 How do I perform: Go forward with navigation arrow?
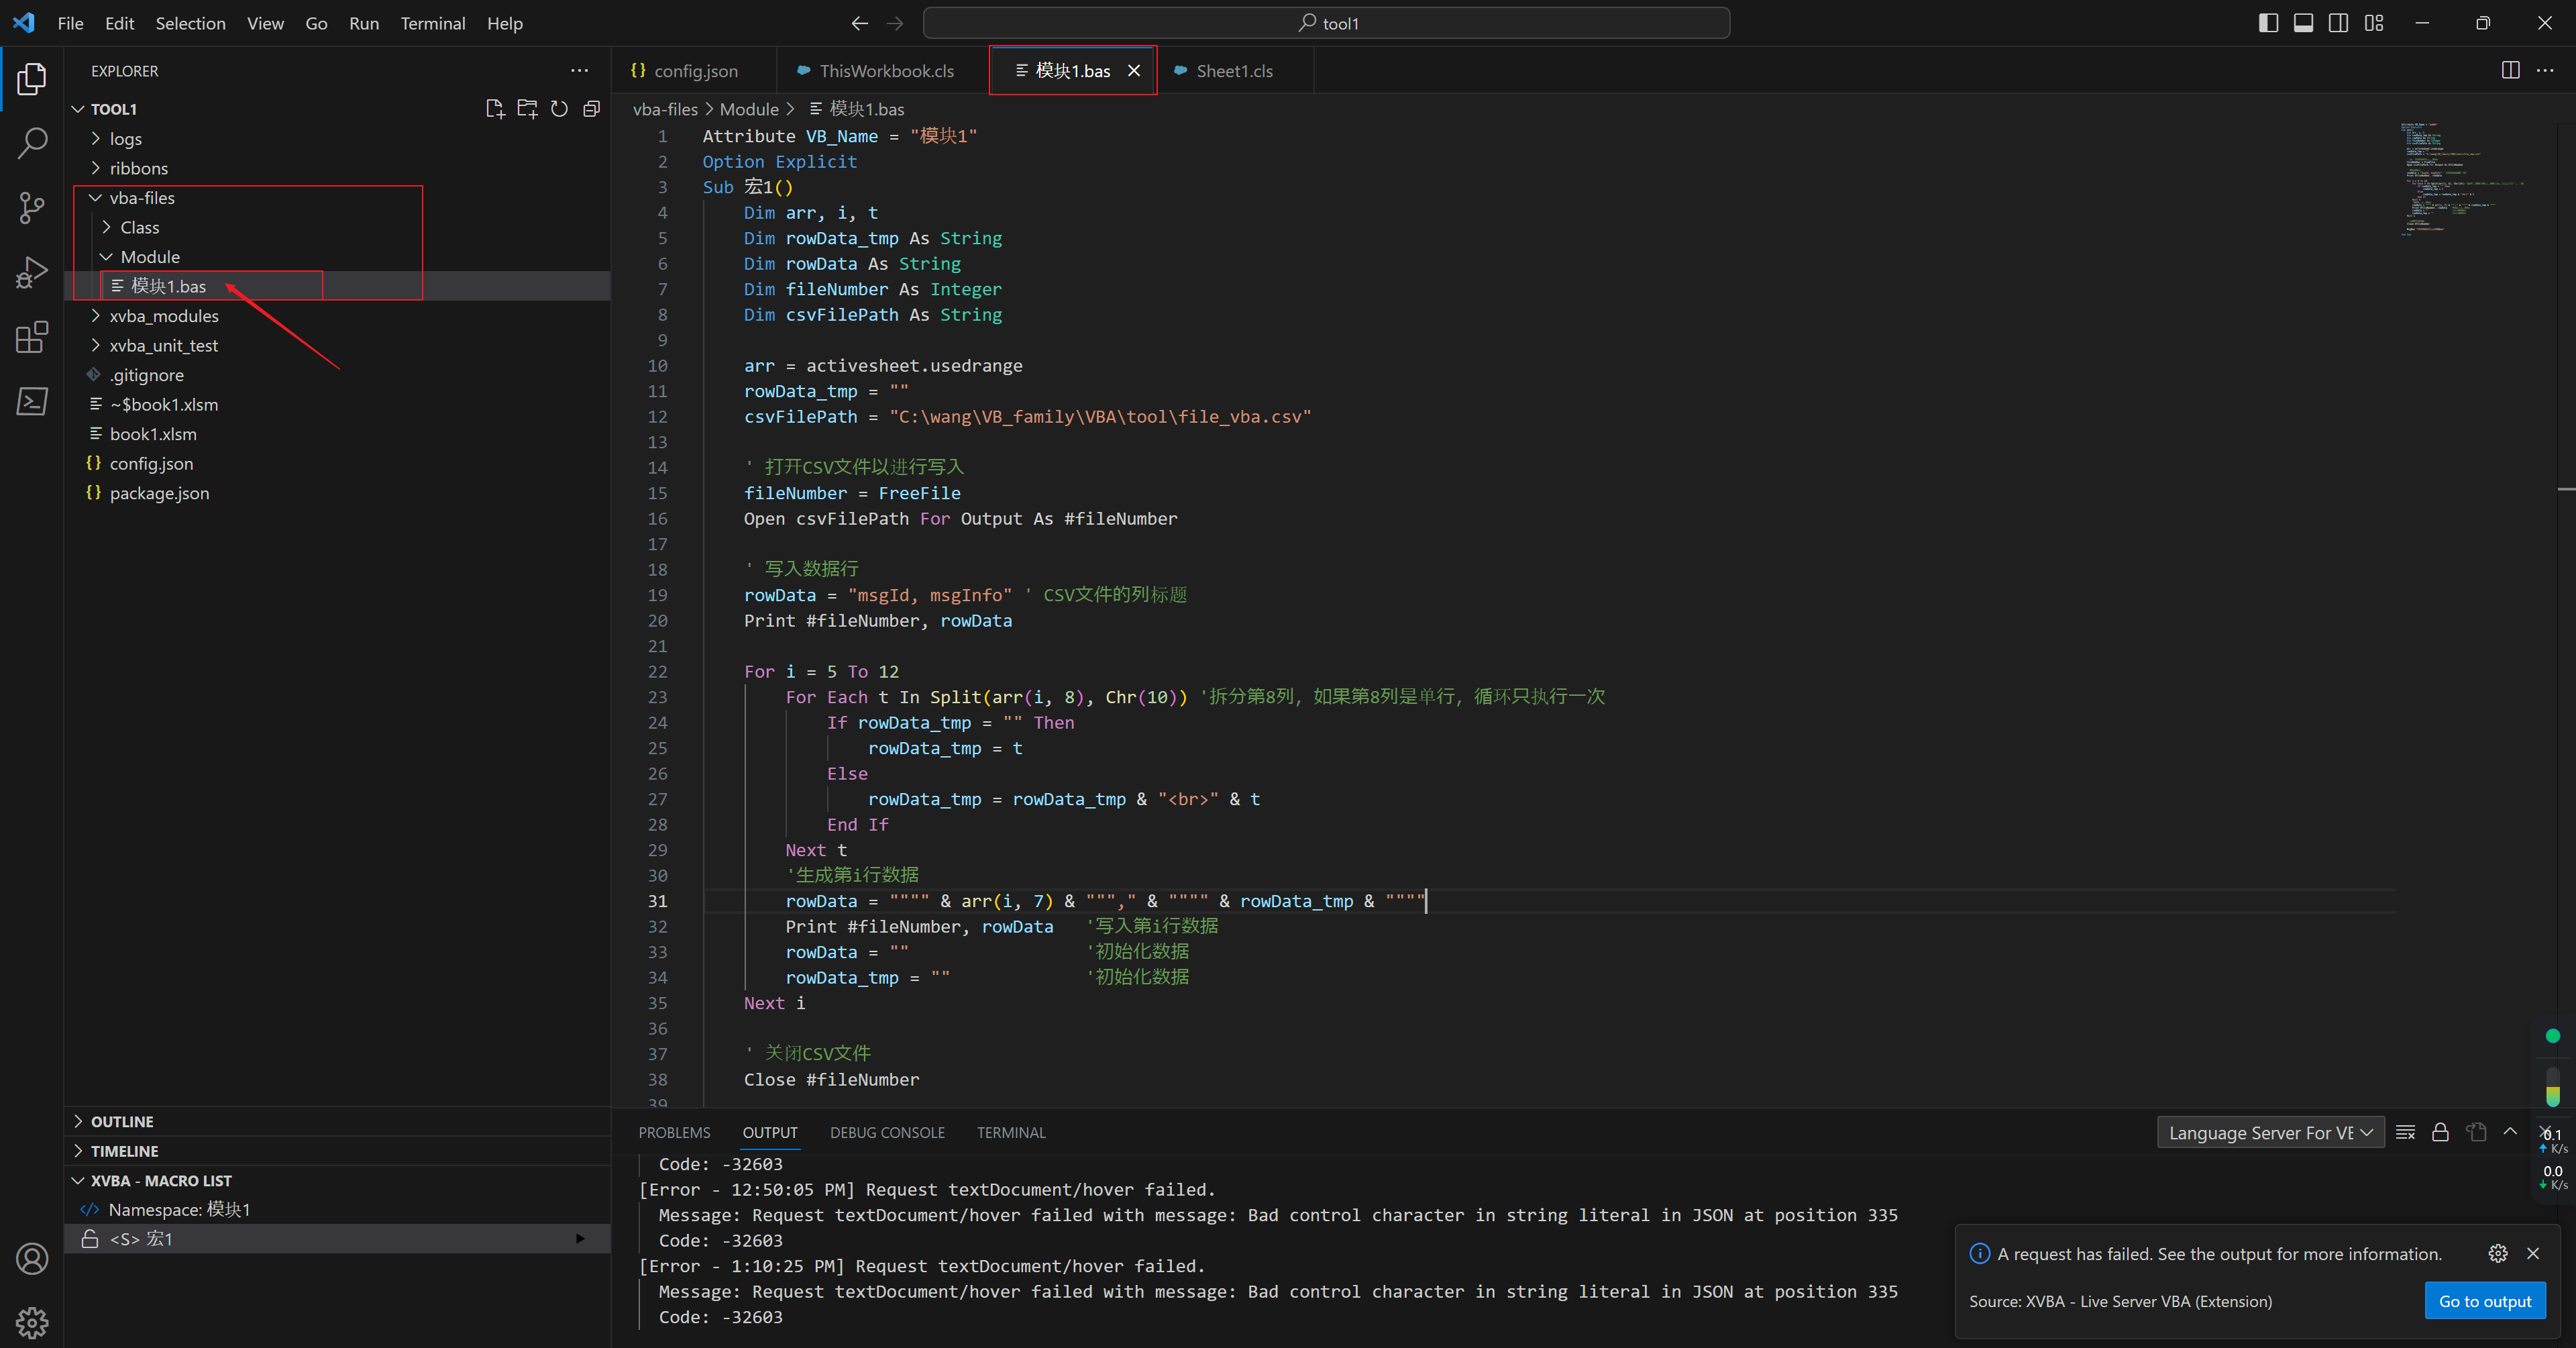click(895, 23)
